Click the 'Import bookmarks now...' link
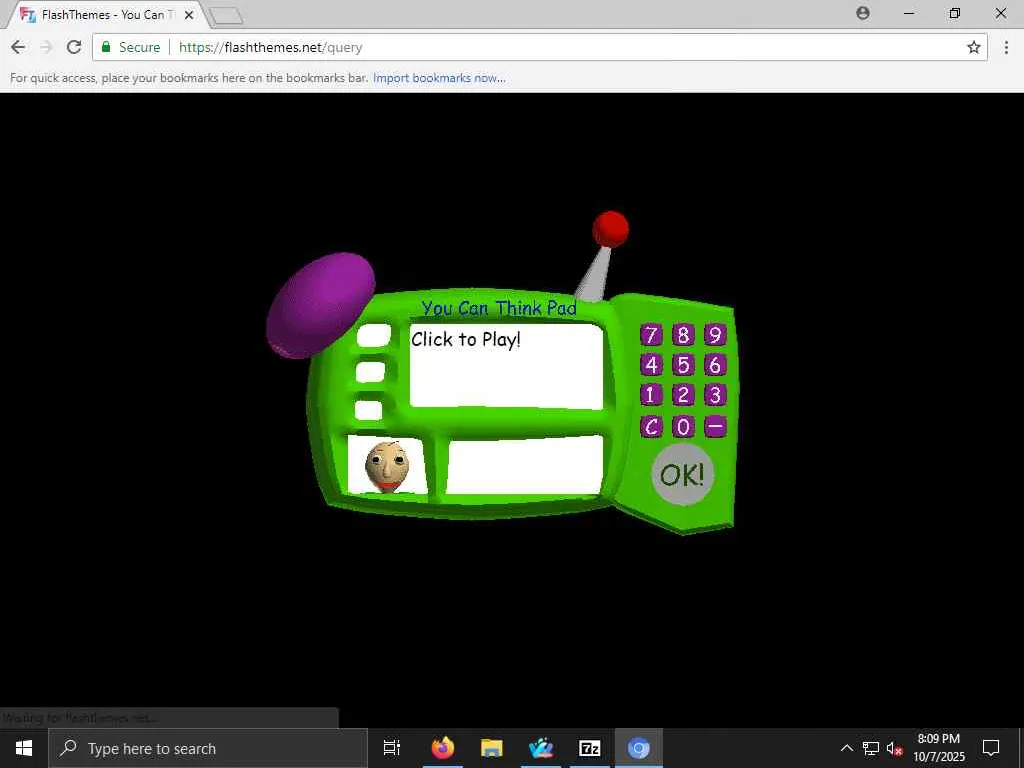The image size is (1024, 768). click(439, 78)
